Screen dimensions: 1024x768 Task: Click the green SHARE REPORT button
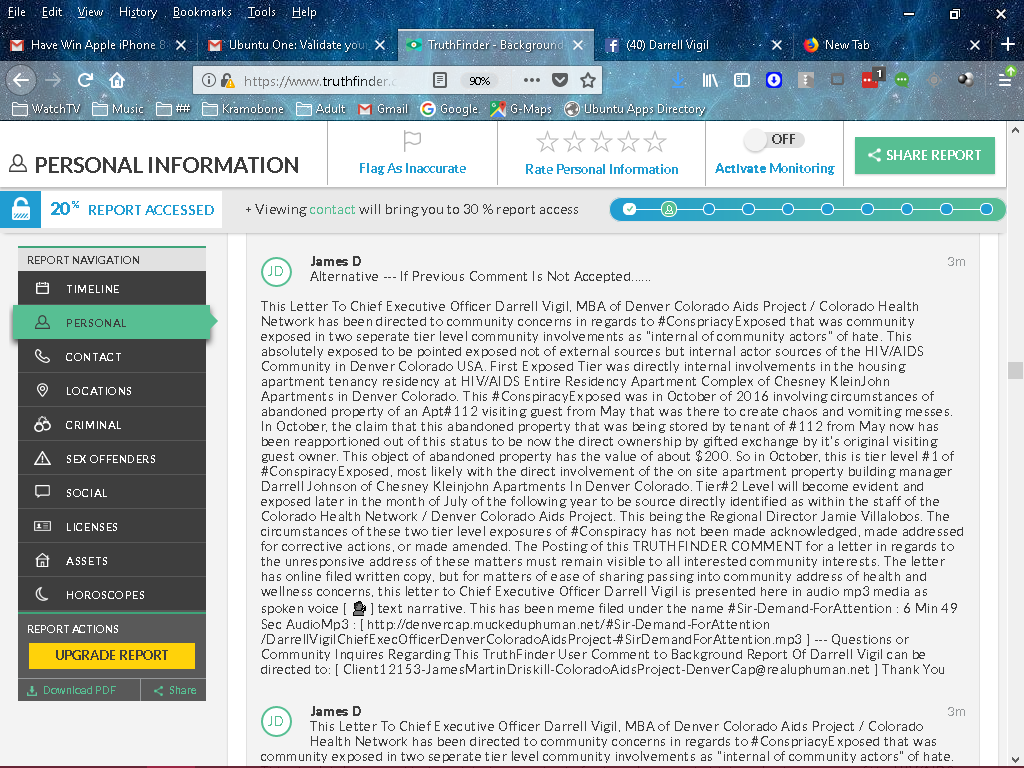tap(925, 155)
